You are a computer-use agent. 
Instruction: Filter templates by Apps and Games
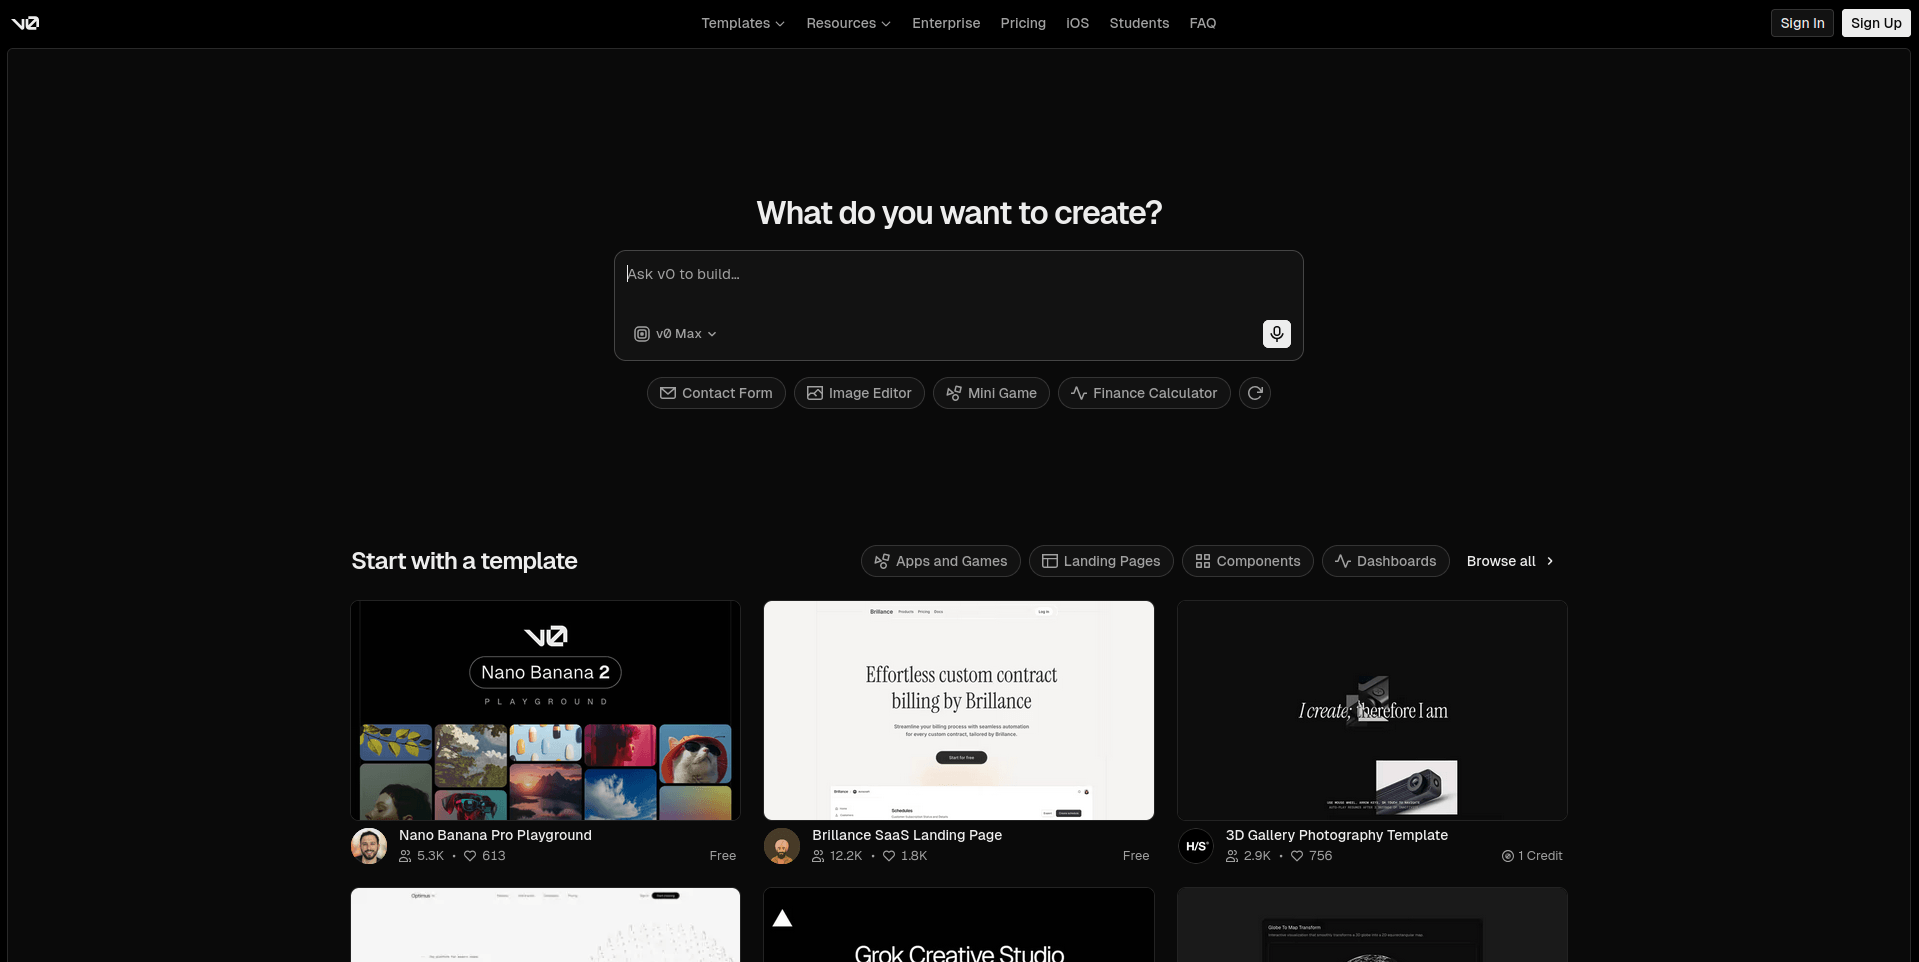coord(940,561)
